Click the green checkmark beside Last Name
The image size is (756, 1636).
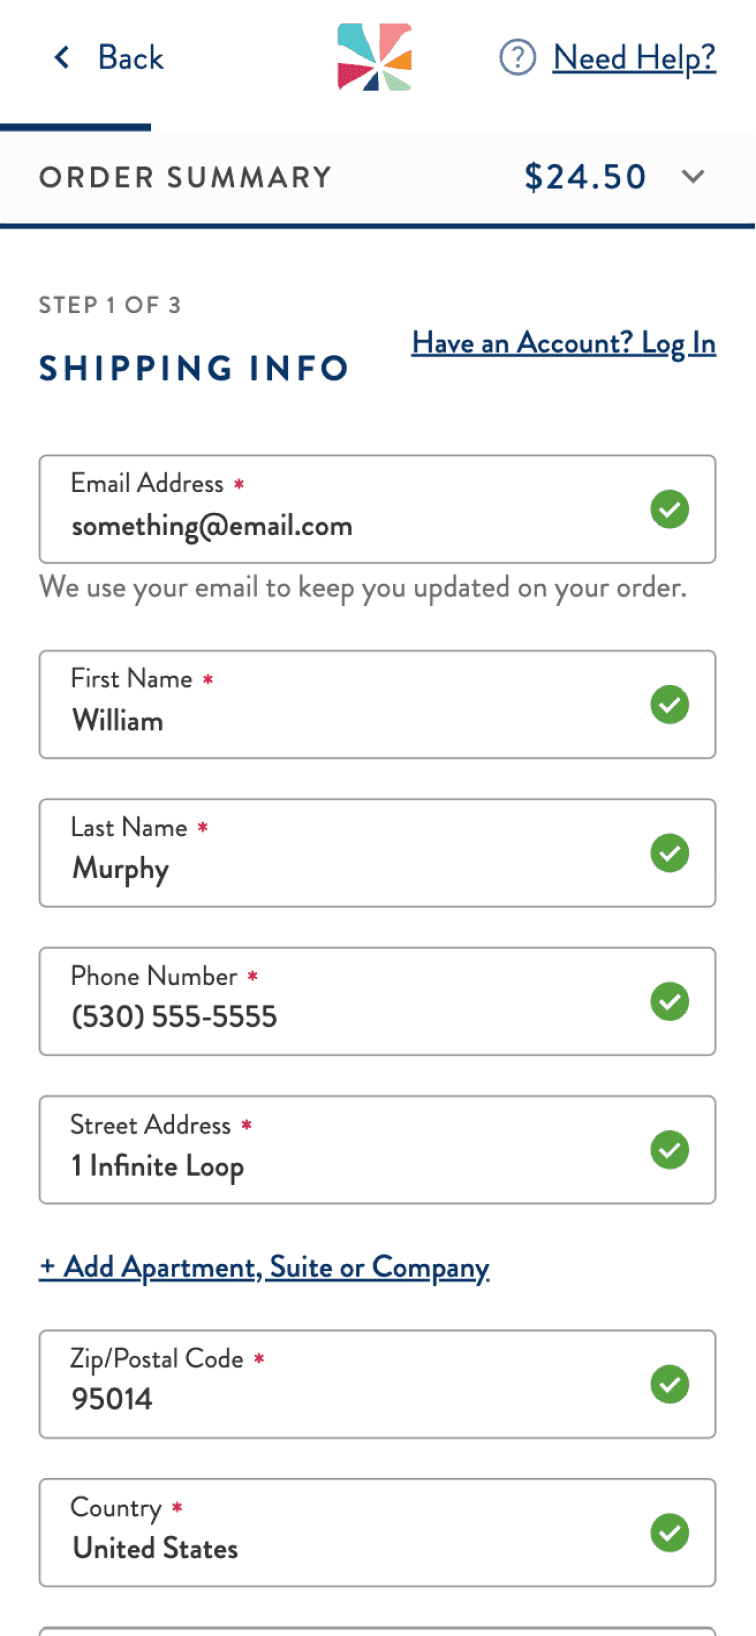670,852
